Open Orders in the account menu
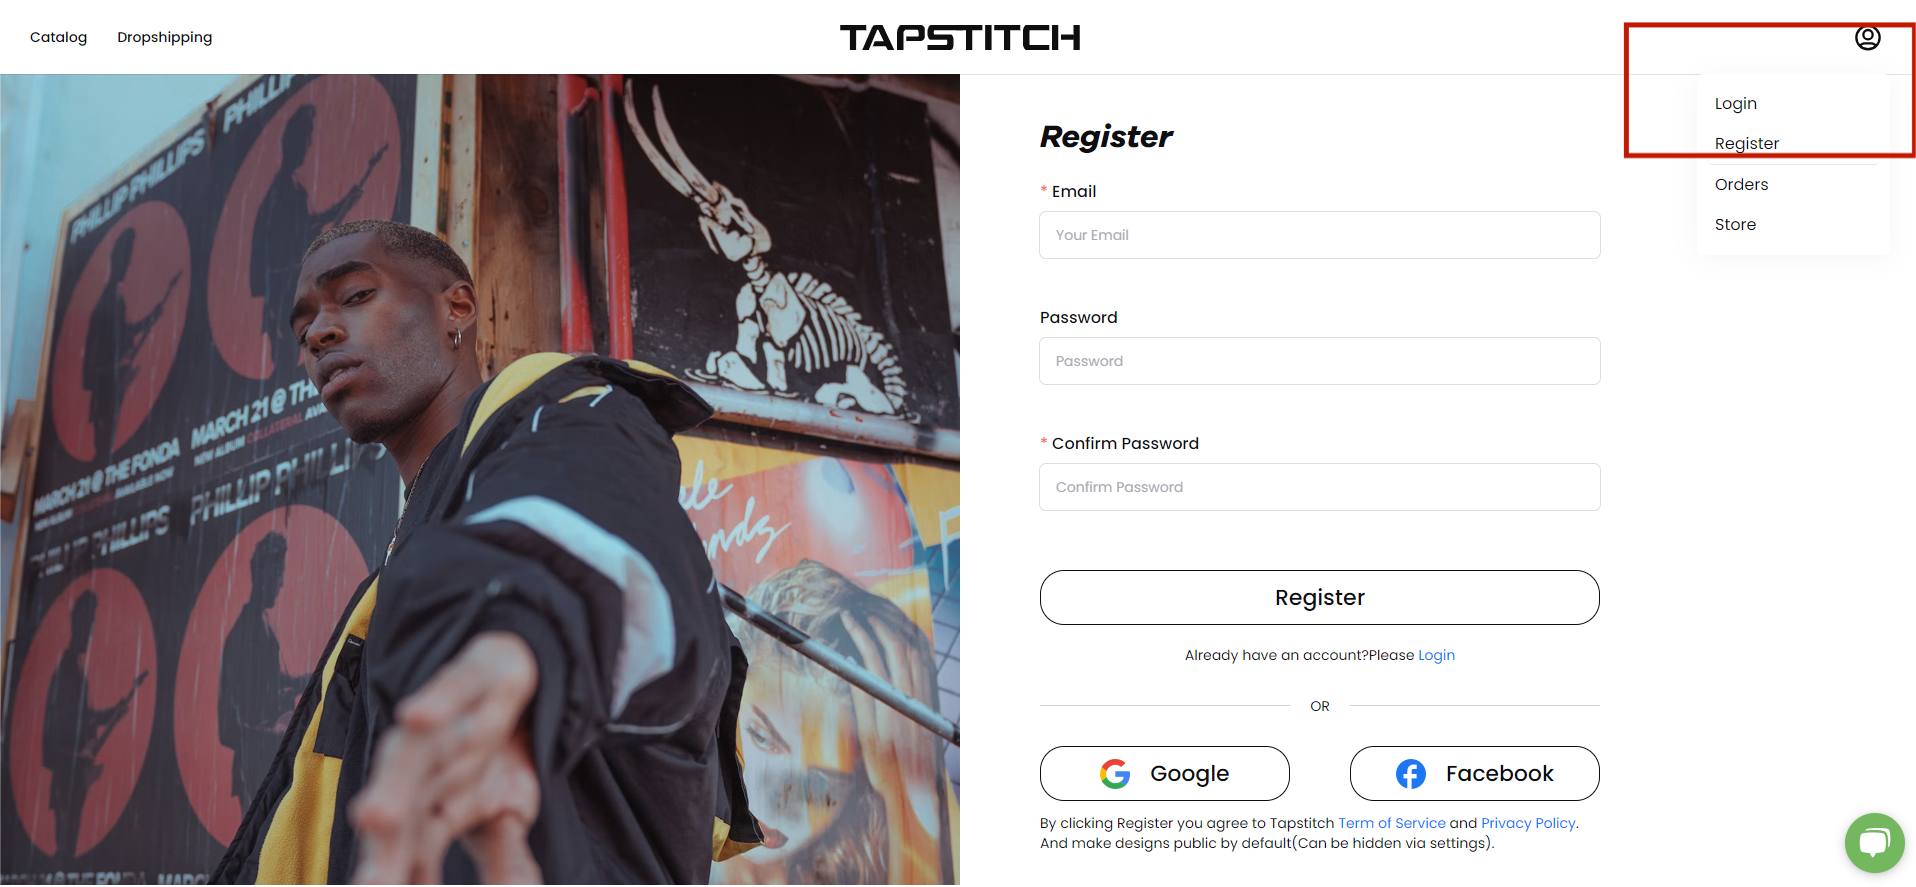Viewport: 1916px width, 887px height. (x=1741, y=184)
